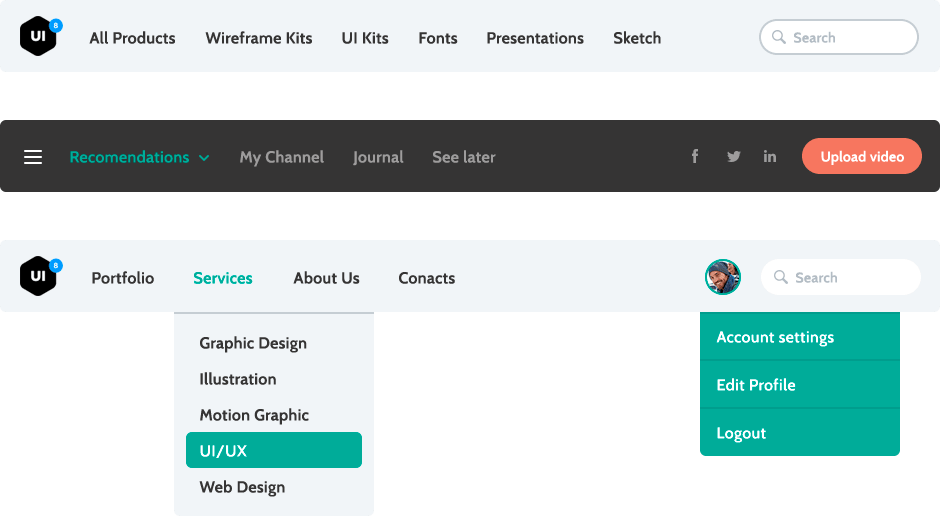Click the UI8 logo in the top navbar

point(39,37)
